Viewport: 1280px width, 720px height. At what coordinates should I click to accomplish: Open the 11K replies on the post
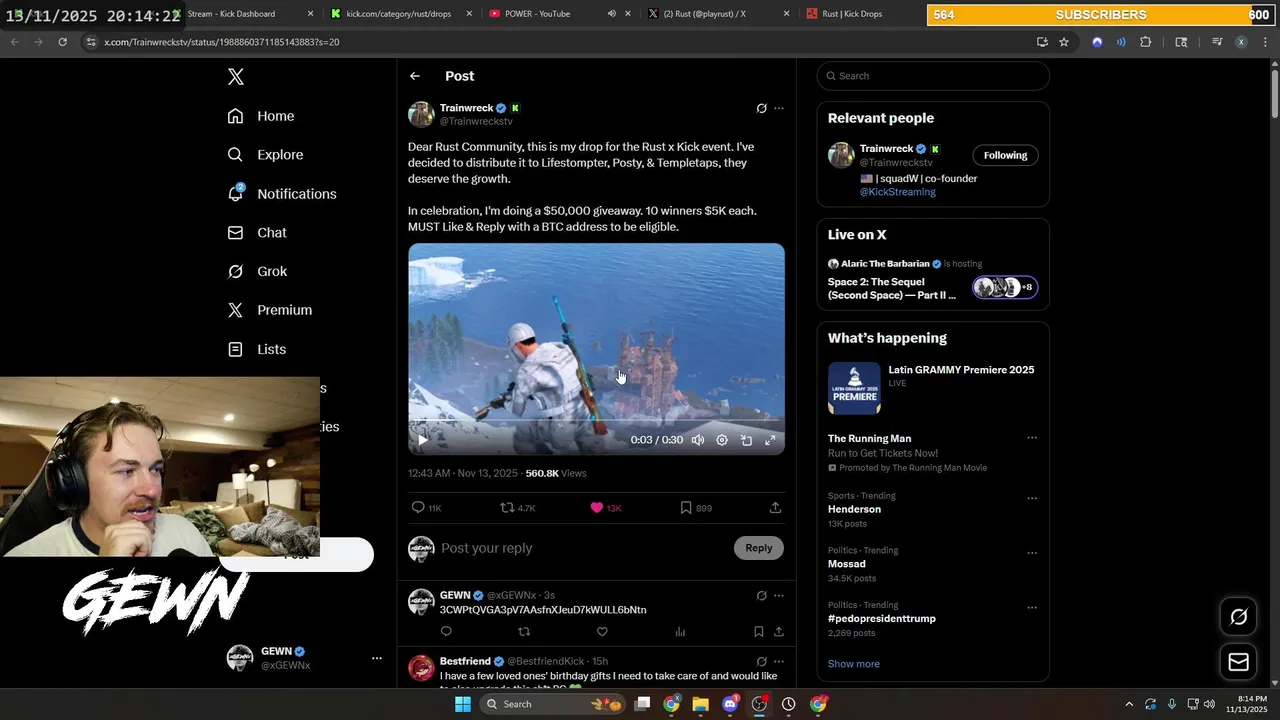pos(427,508)
